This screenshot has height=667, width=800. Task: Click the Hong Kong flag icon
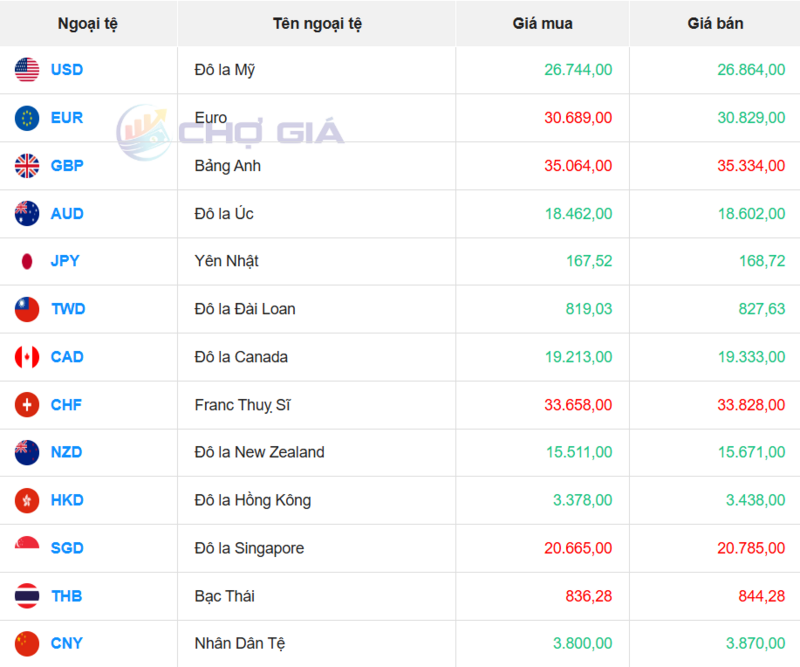point(27,500)
